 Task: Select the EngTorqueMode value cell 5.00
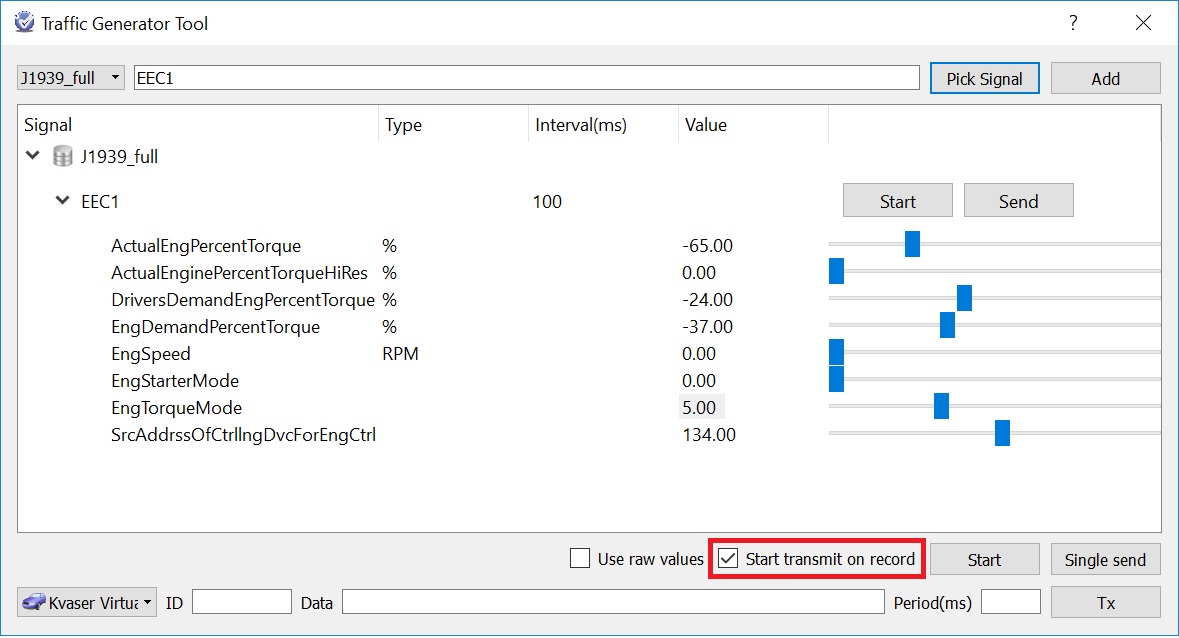pos(700,407)
